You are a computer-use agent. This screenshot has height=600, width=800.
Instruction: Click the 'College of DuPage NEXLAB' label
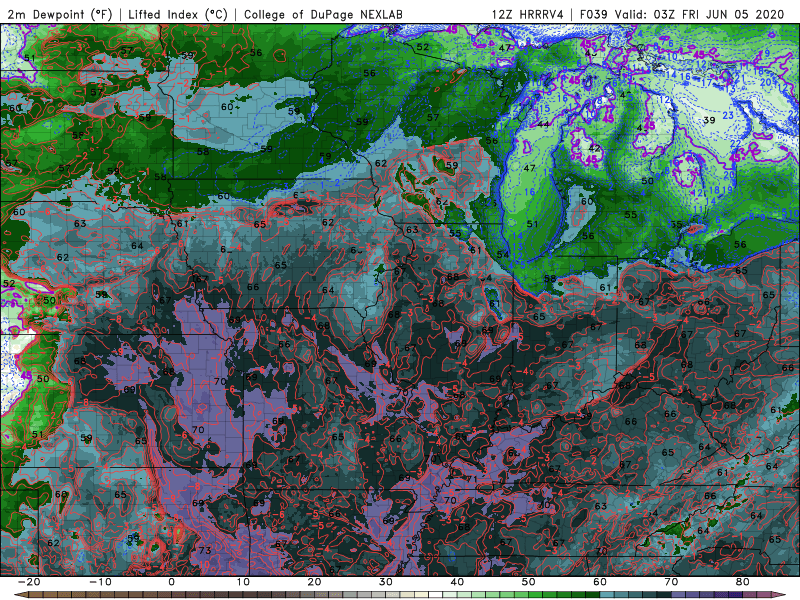(x=323, y=14)
